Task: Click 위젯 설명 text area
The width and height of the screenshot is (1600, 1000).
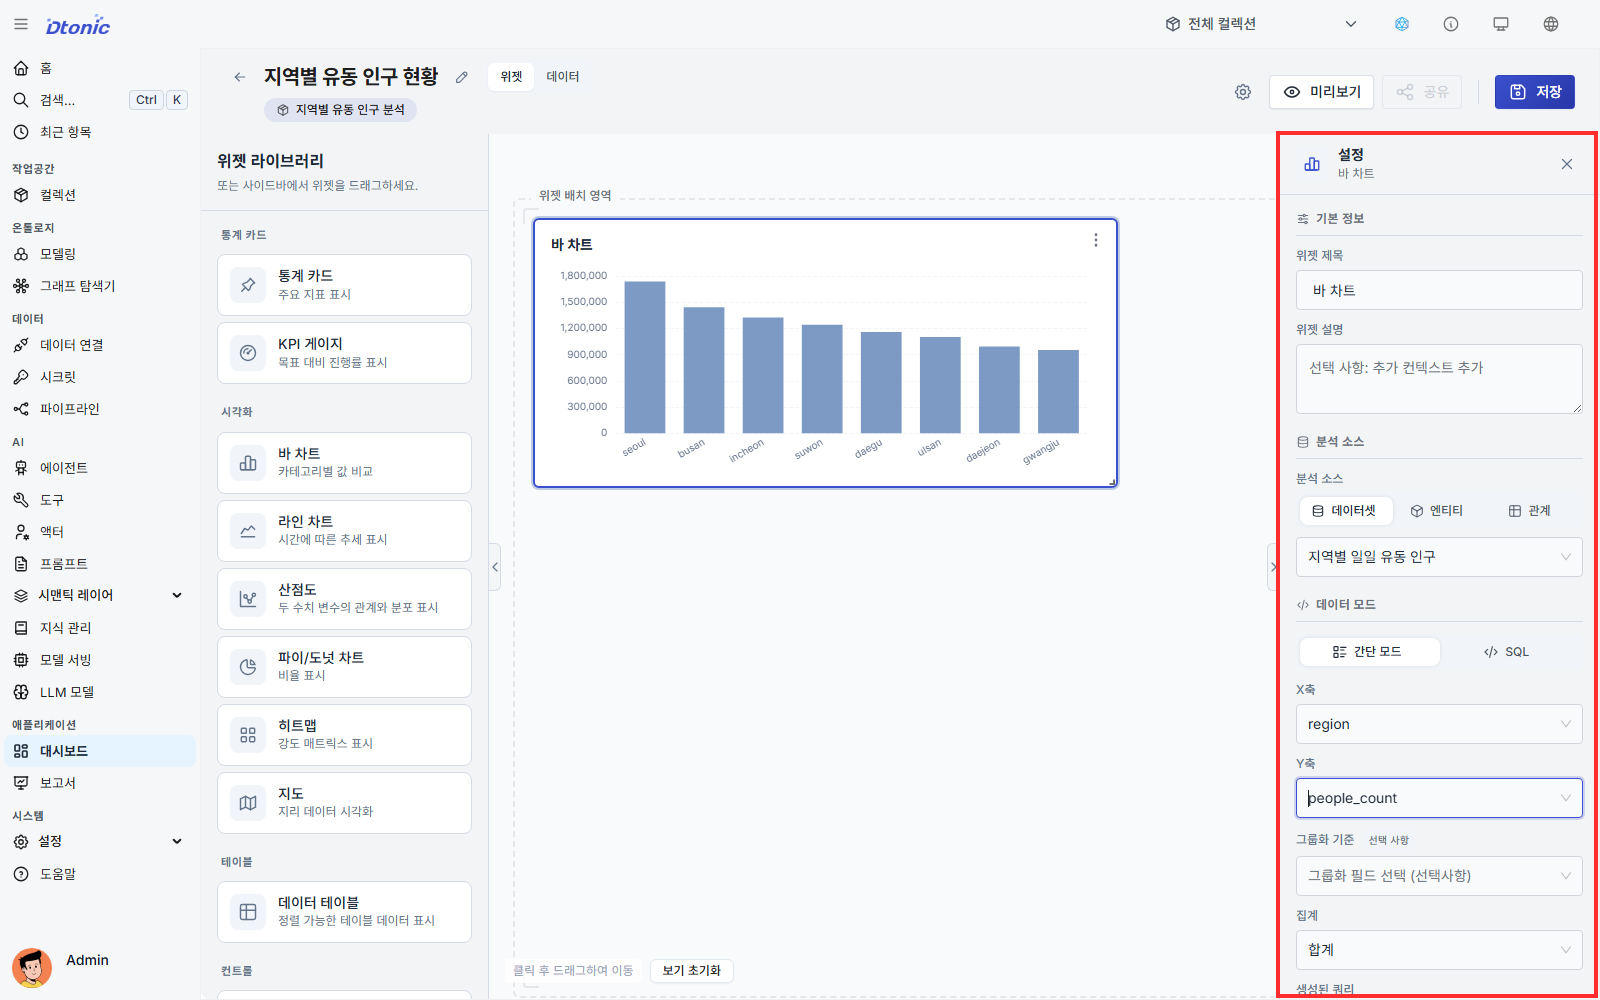Action: [1439, 379]
